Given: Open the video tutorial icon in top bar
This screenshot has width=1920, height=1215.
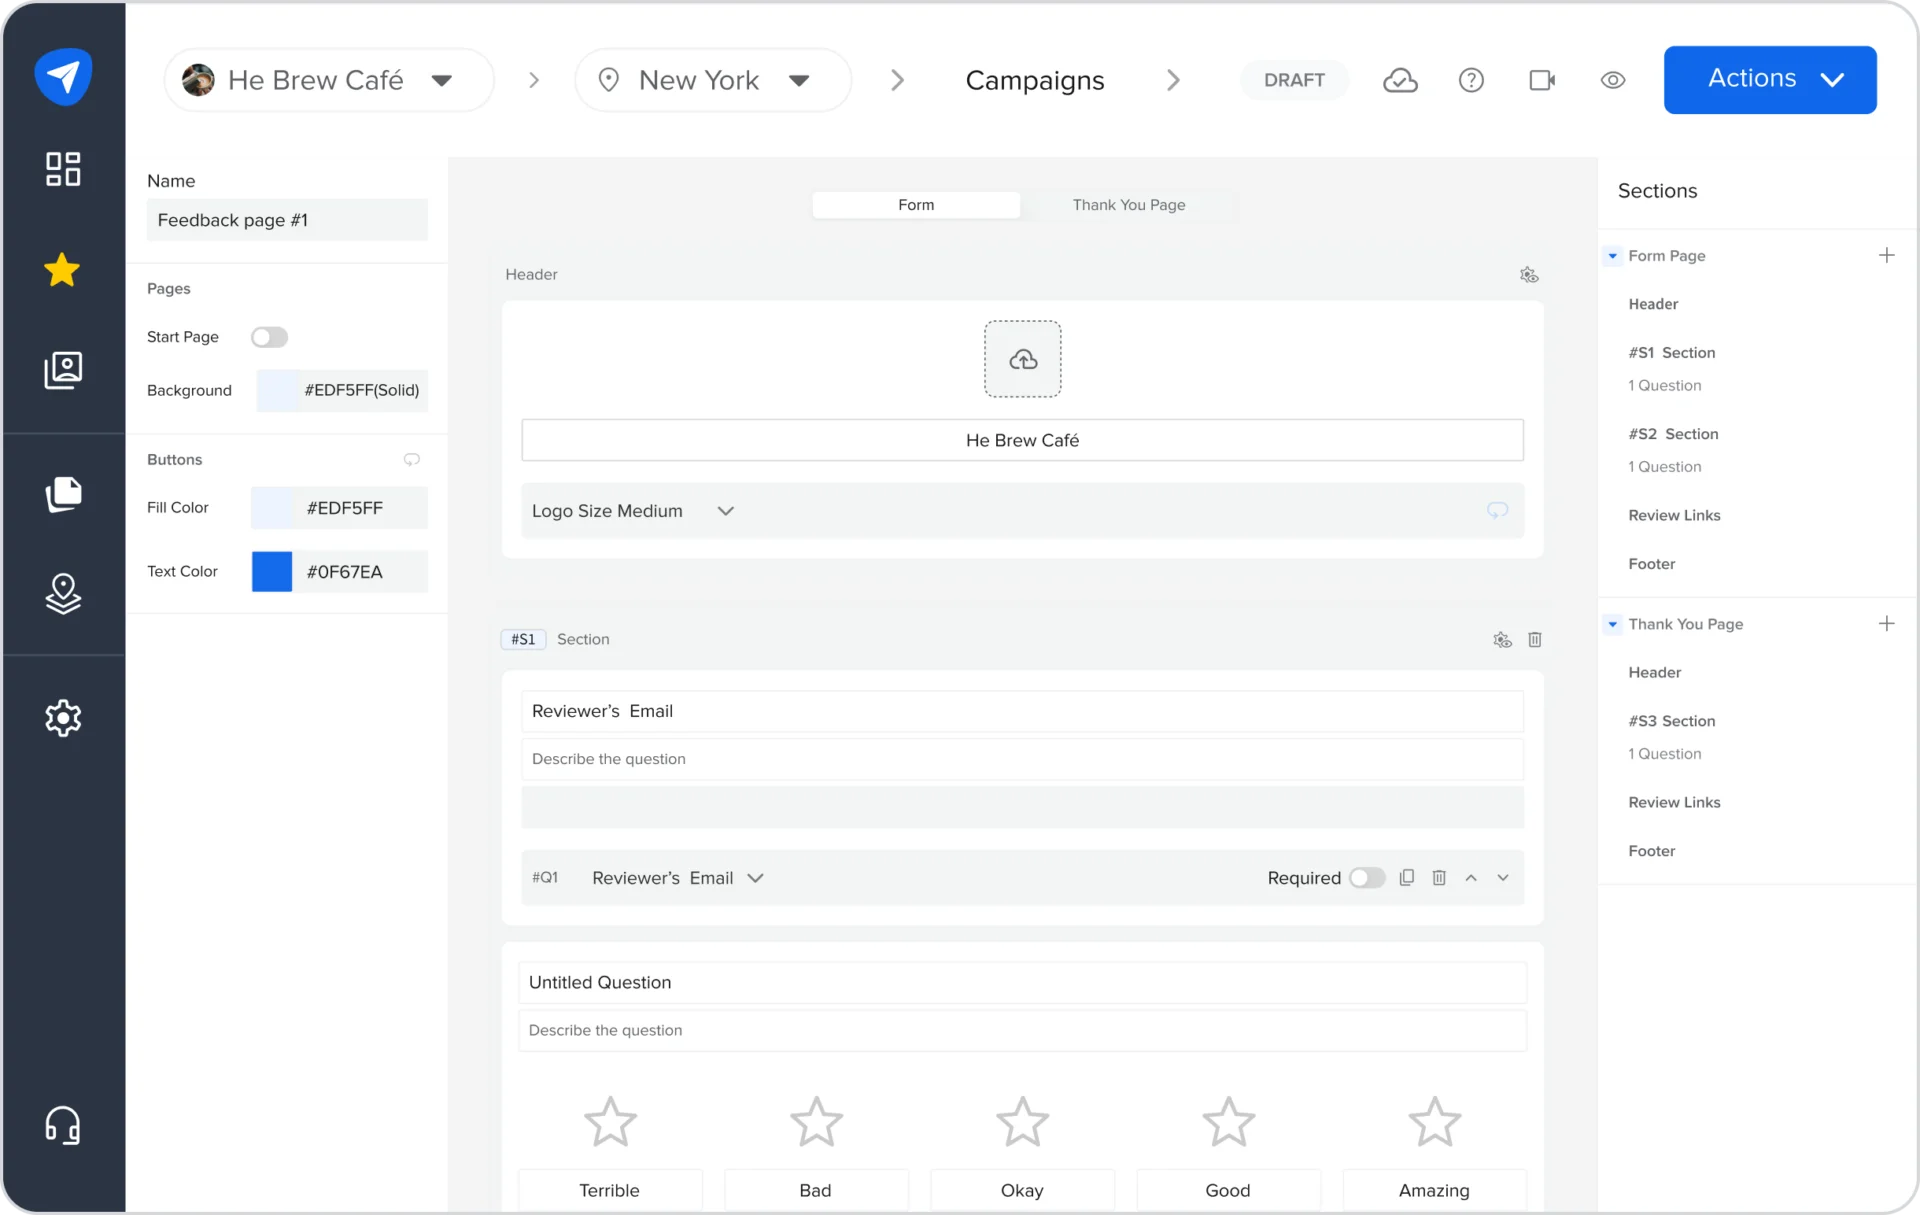Looking at the screenshot, I should click(1540, 80).
